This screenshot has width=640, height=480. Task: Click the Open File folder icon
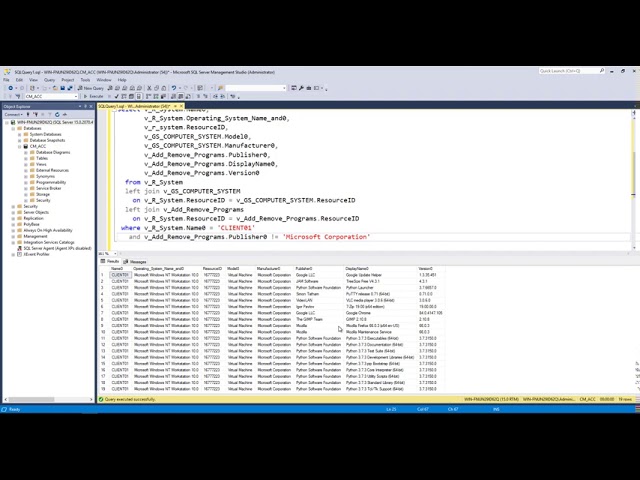point(55,88)
